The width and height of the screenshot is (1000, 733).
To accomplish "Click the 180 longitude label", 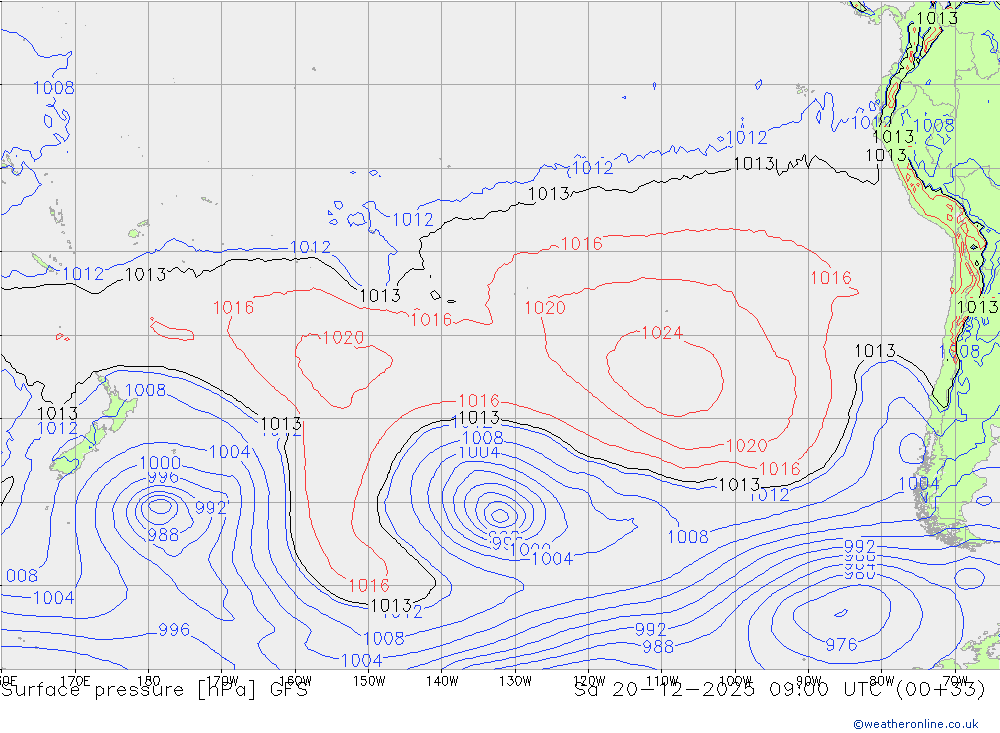I will [x=149, y=681].
